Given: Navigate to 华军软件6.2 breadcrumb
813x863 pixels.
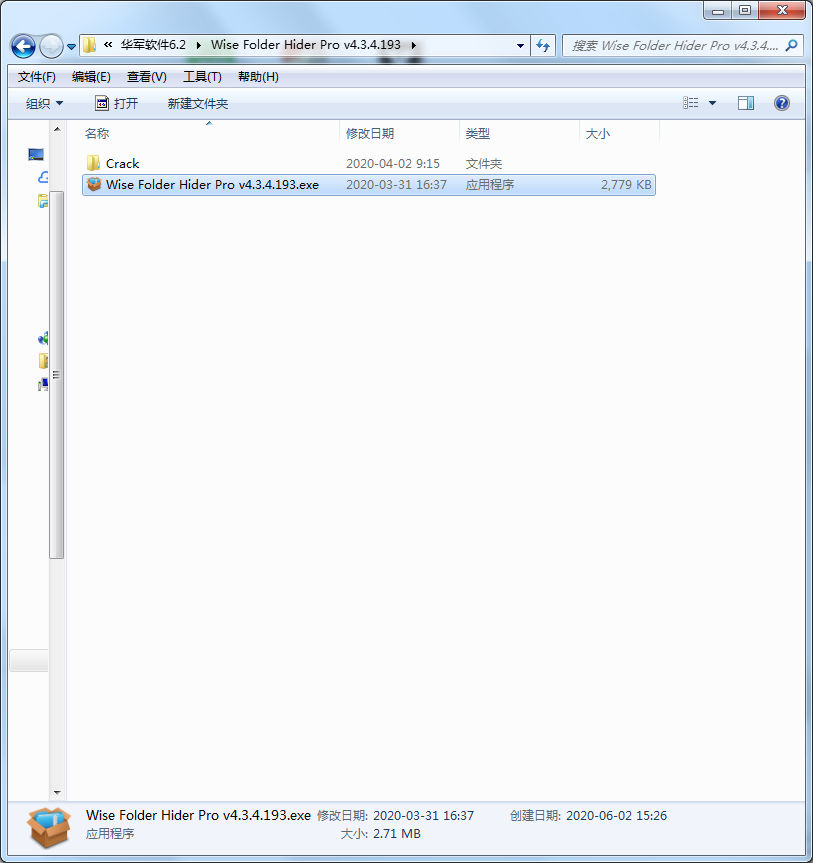Looking at the screenshot, I should click(153, 45).
